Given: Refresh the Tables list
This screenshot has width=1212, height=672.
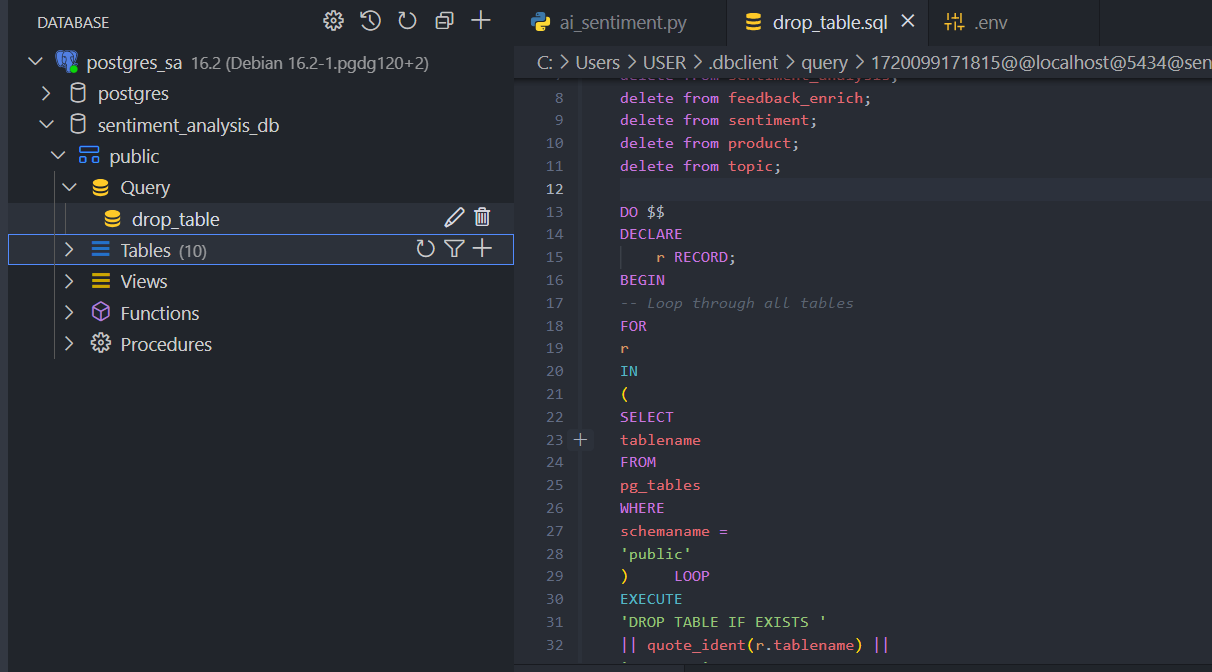Looking at the screenshot, I should [426, 249].
